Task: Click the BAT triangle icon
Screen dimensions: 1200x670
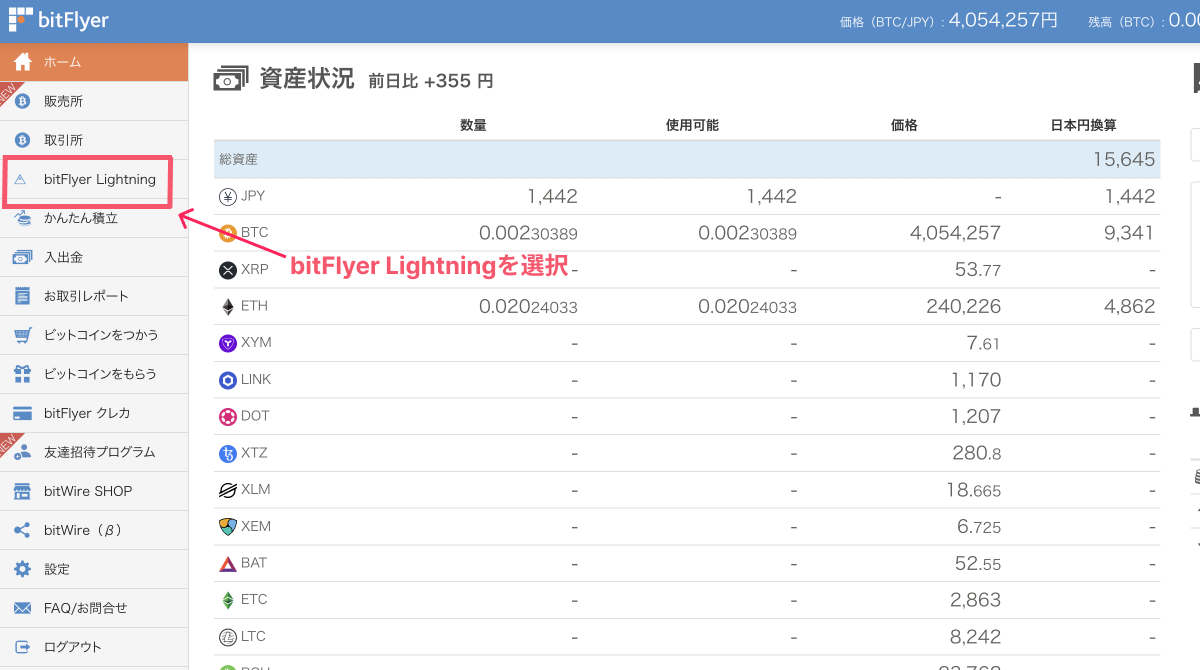Action: point(227,563)
